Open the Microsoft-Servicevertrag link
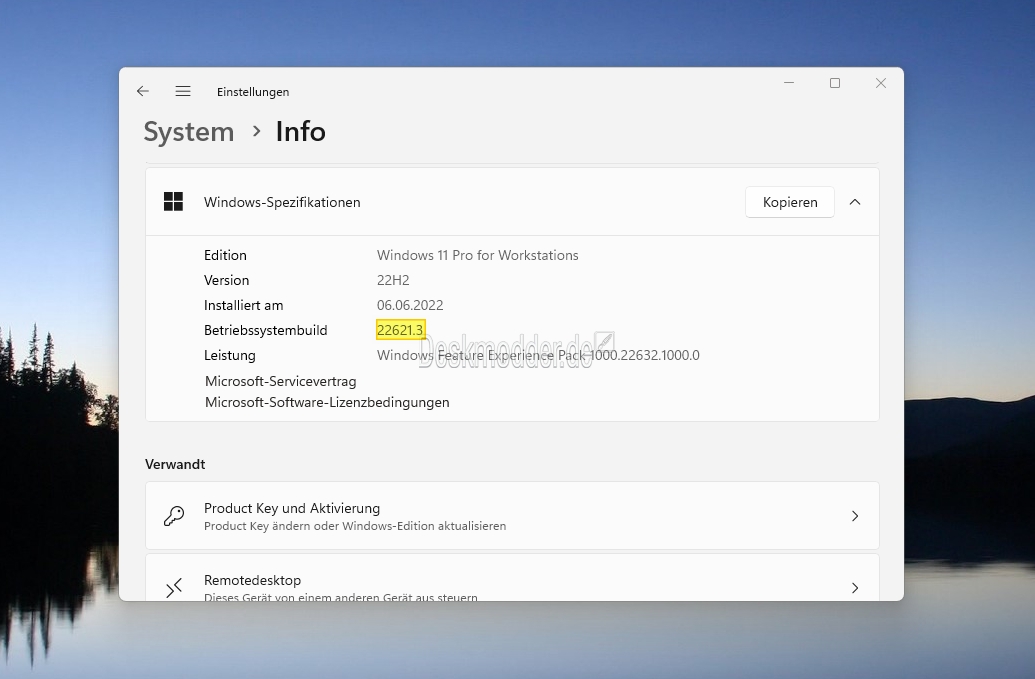 pyautogui.click(x=281, y=381)
